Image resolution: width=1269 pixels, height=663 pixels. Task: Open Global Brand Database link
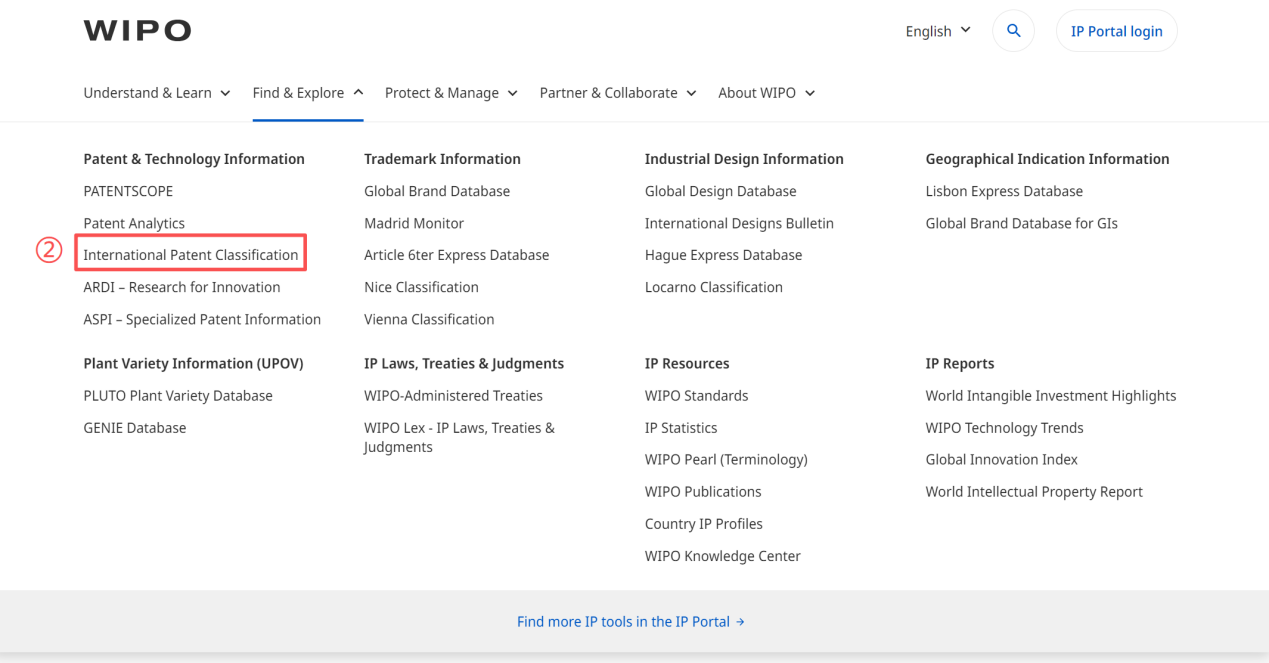coord(437,191)
